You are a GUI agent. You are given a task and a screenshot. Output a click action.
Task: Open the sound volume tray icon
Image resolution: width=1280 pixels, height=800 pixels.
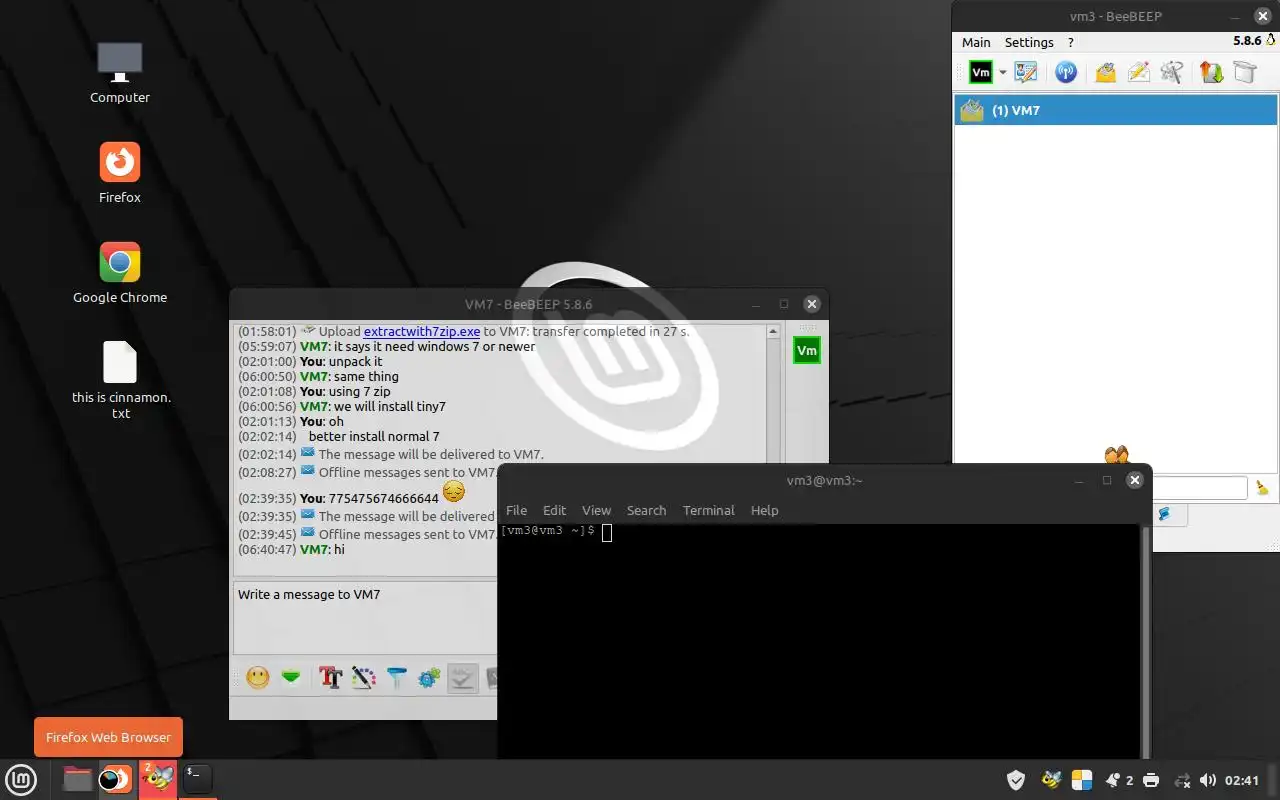(x=1208, y=780)
